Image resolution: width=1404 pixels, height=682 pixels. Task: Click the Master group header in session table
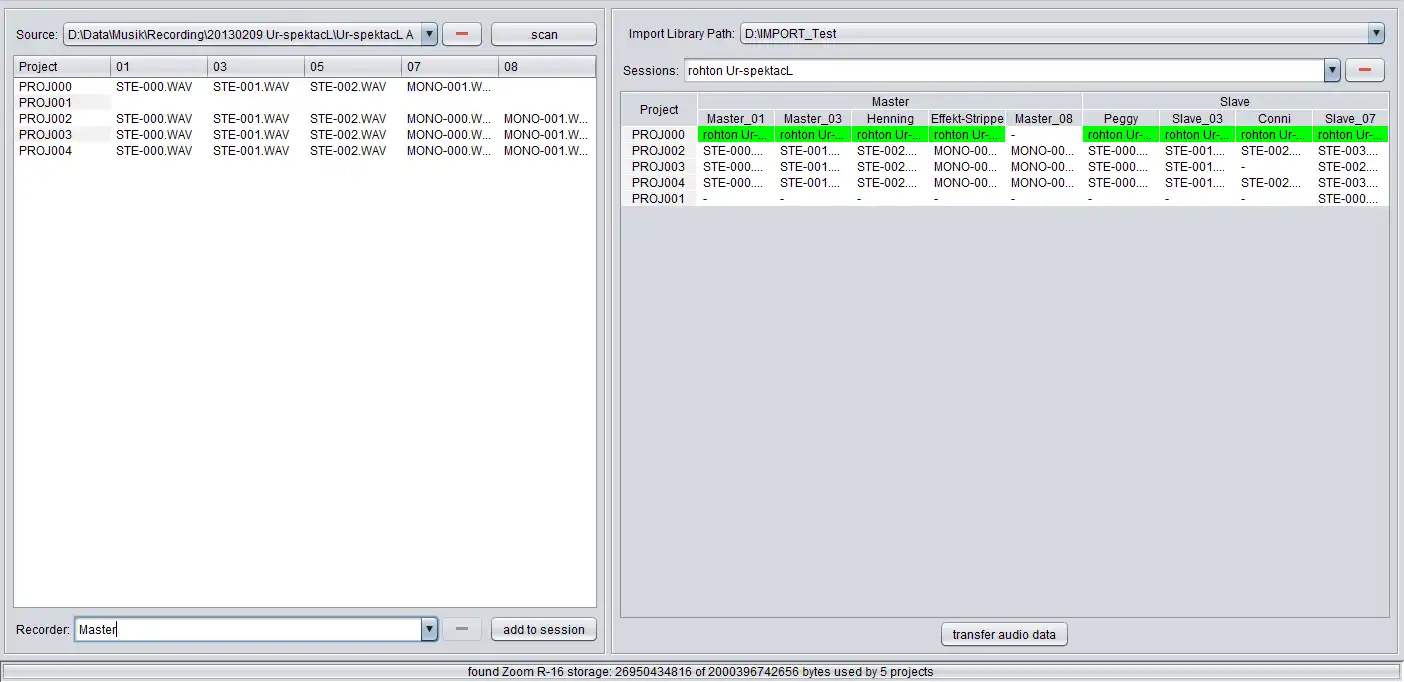point(890,101)
